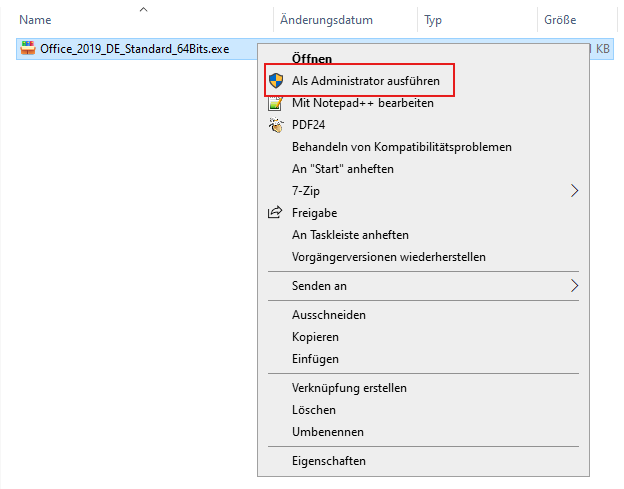
Task: Click the Office installer file icon
Action: 28,48
